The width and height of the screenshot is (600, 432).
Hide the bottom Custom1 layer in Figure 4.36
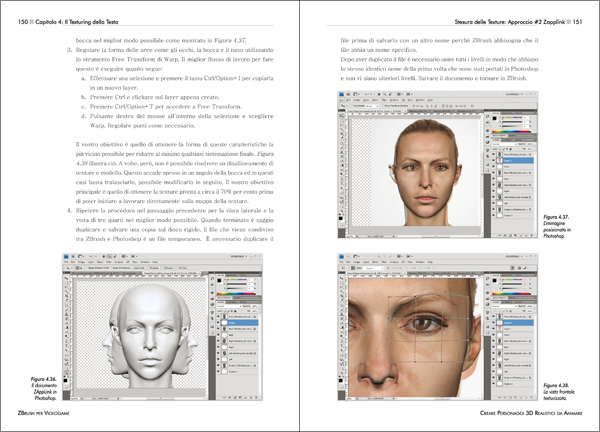pyautogui.click(x=218, y=371)
